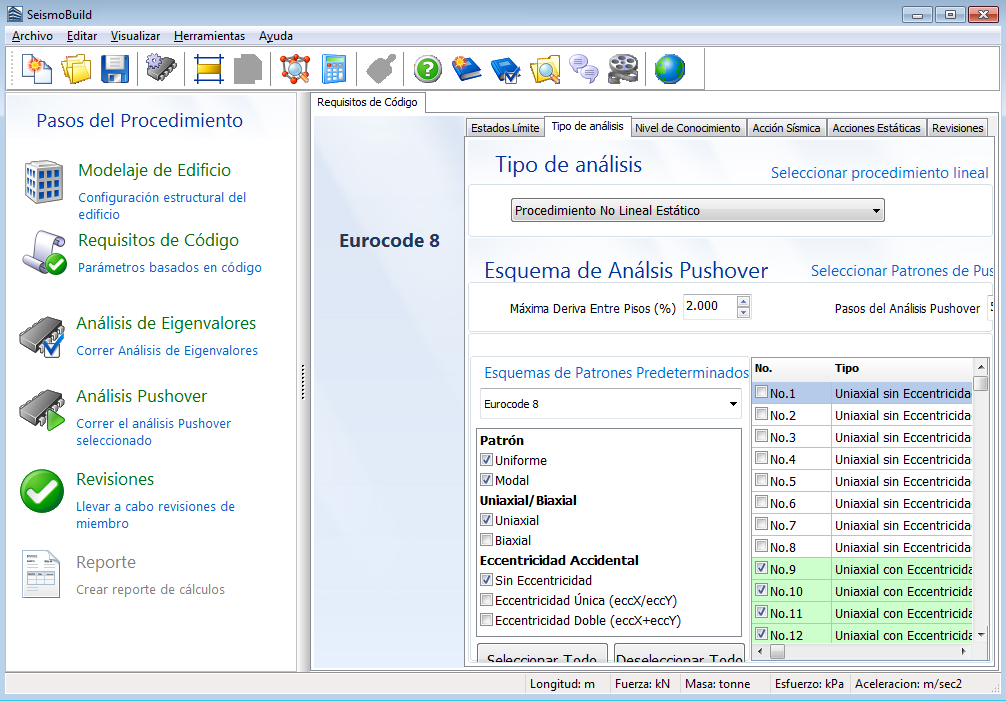Uncheck the Uniforme pattern checkbox
Image resolution: width=1006 pixels, height=701 pixels.
pos(487,460)
